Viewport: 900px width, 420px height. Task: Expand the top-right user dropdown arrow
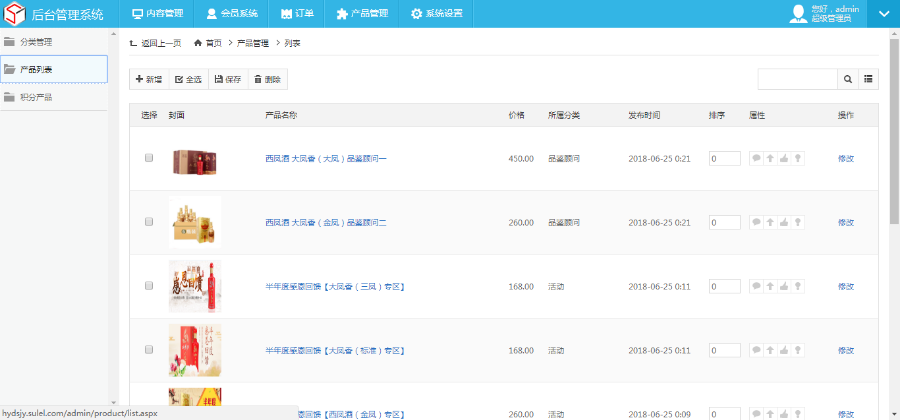point(883,14)
